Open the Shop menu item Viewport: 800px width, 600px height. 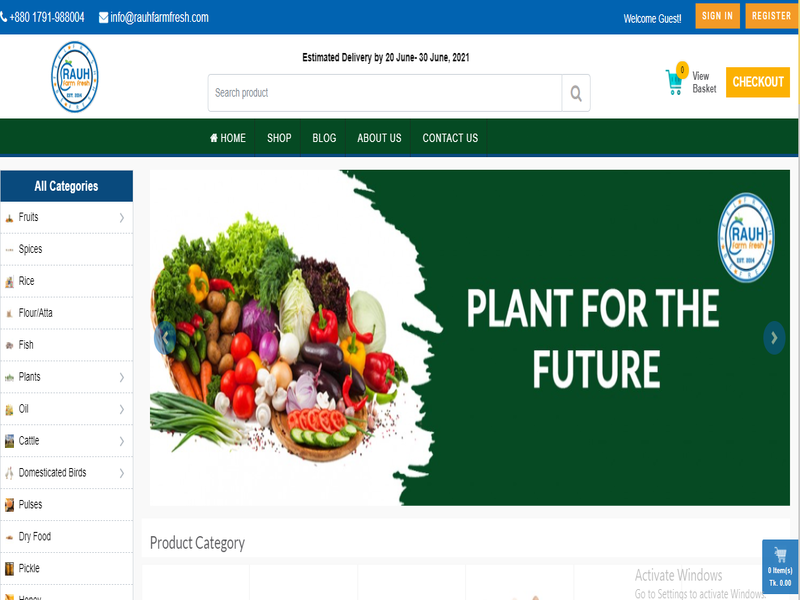[279, 138]
